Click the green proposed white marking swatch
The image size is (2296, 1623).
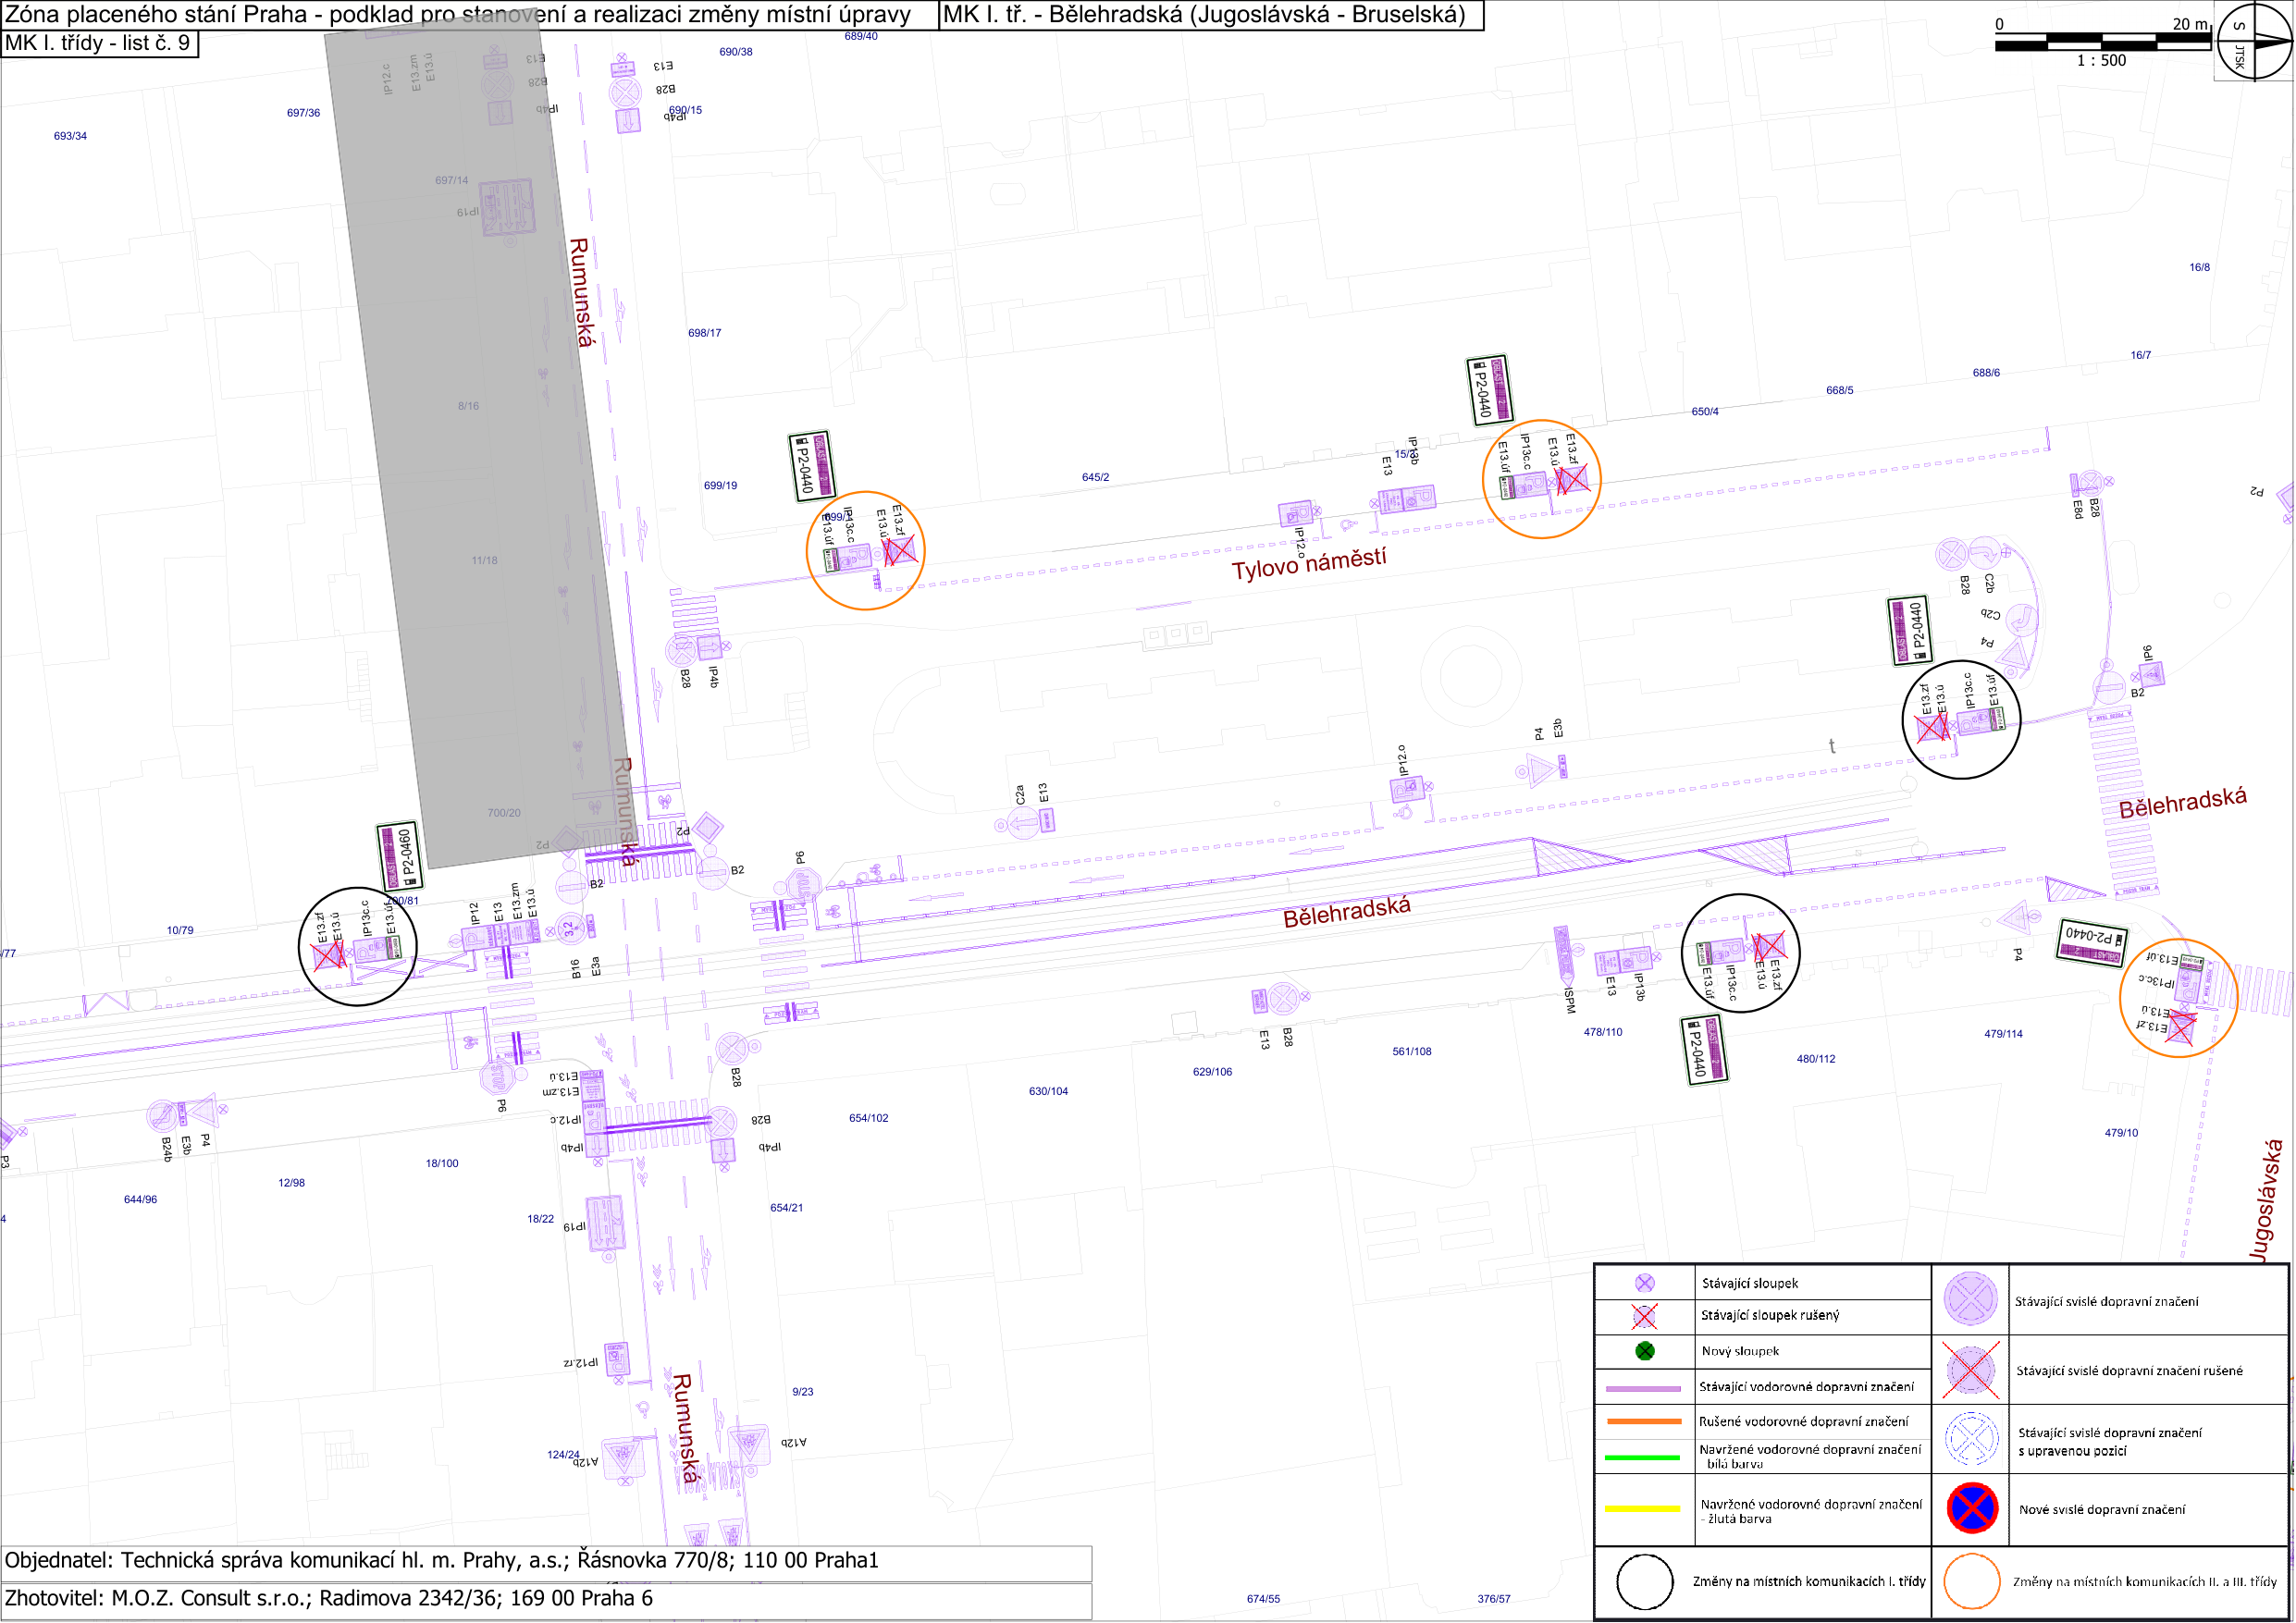click(1642, 1457)
